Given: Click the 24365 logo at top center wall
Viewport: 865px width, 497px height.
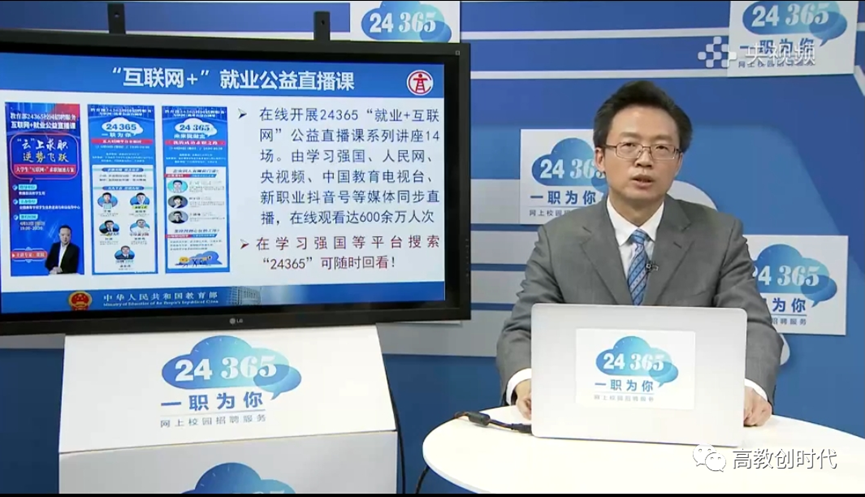Looking at the screenshot, I should [x=404, y=20].
